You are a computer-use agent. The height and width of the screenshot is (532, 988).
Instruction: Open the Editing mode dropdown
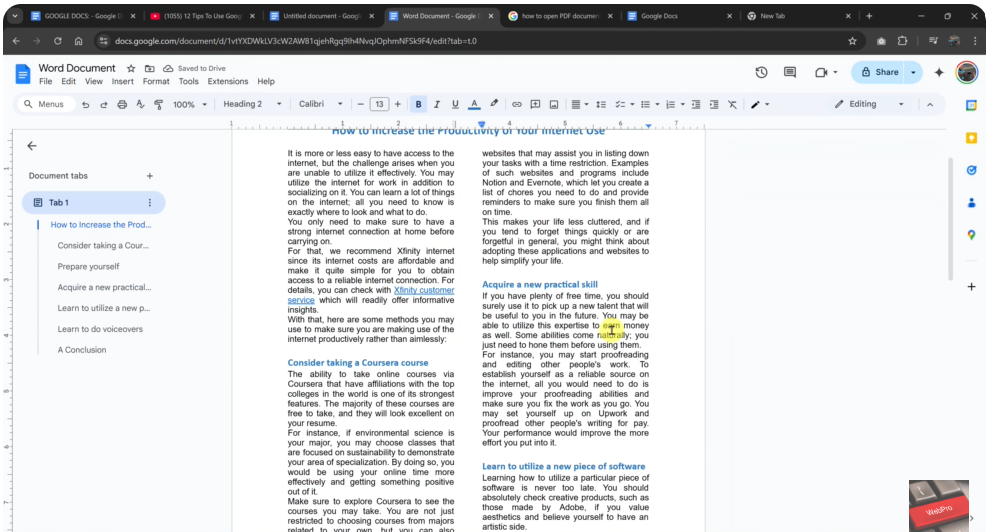tap(869, 105)
